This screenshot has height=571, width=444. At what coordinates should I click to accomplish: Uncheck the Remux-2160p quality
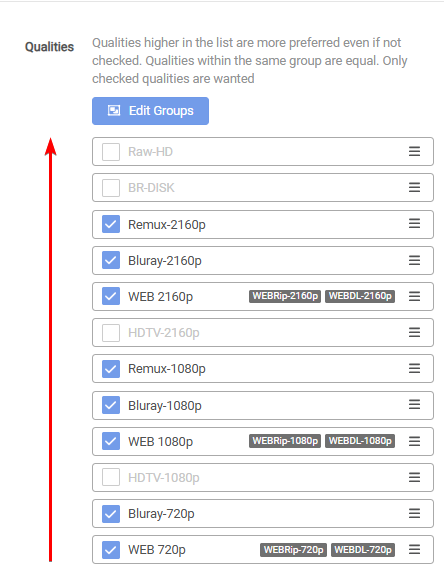point(111,224)
